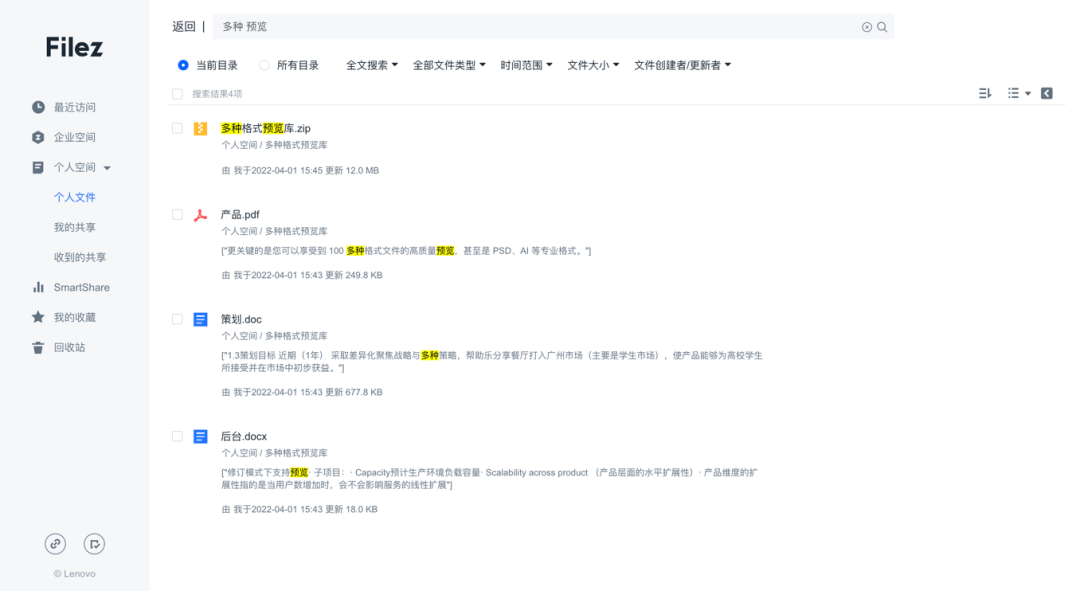The image size is (1080, 591).
Task: Click the PDF icon beside 产品.pdf
Action: point(200,214)
